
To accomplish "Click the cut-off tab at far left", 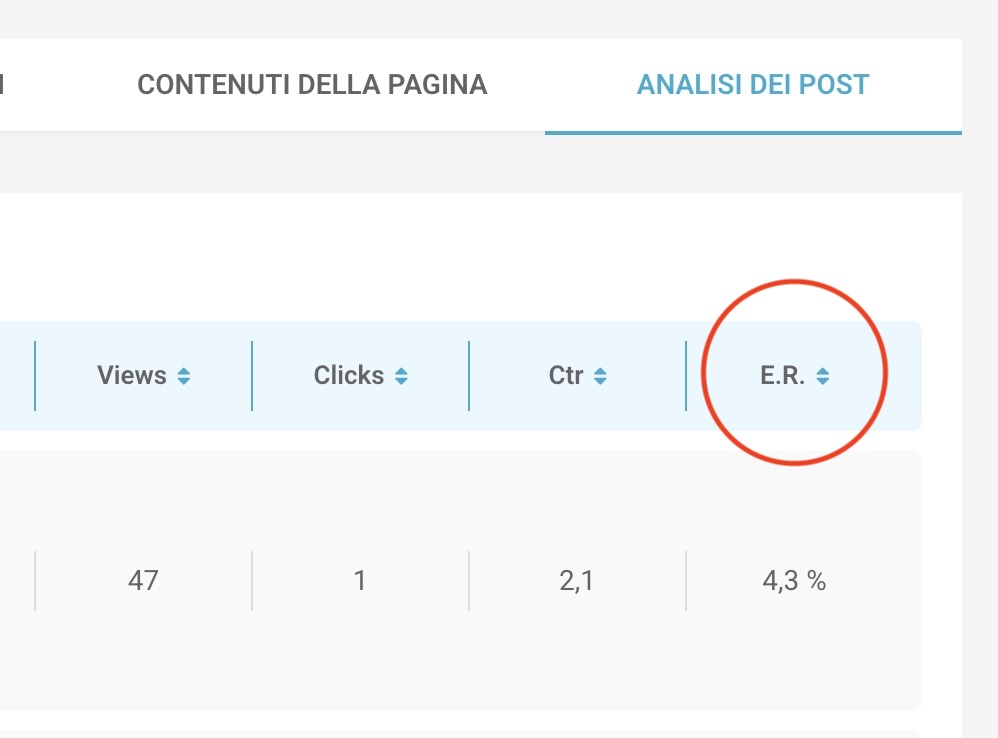I will tap(3, 85).
